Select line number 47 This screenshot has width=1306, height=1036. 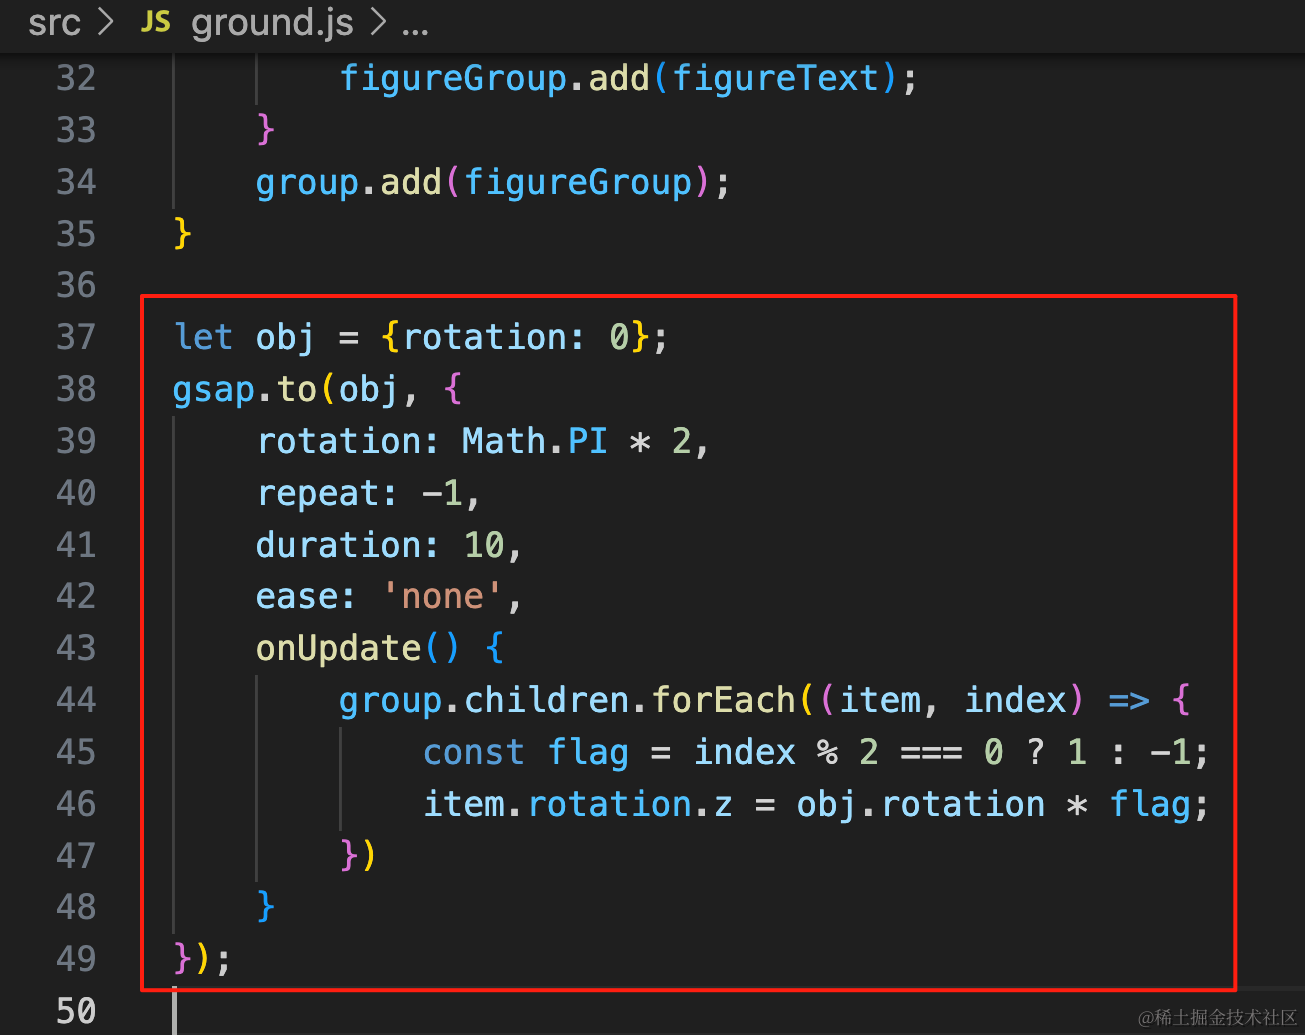[76, 856]
